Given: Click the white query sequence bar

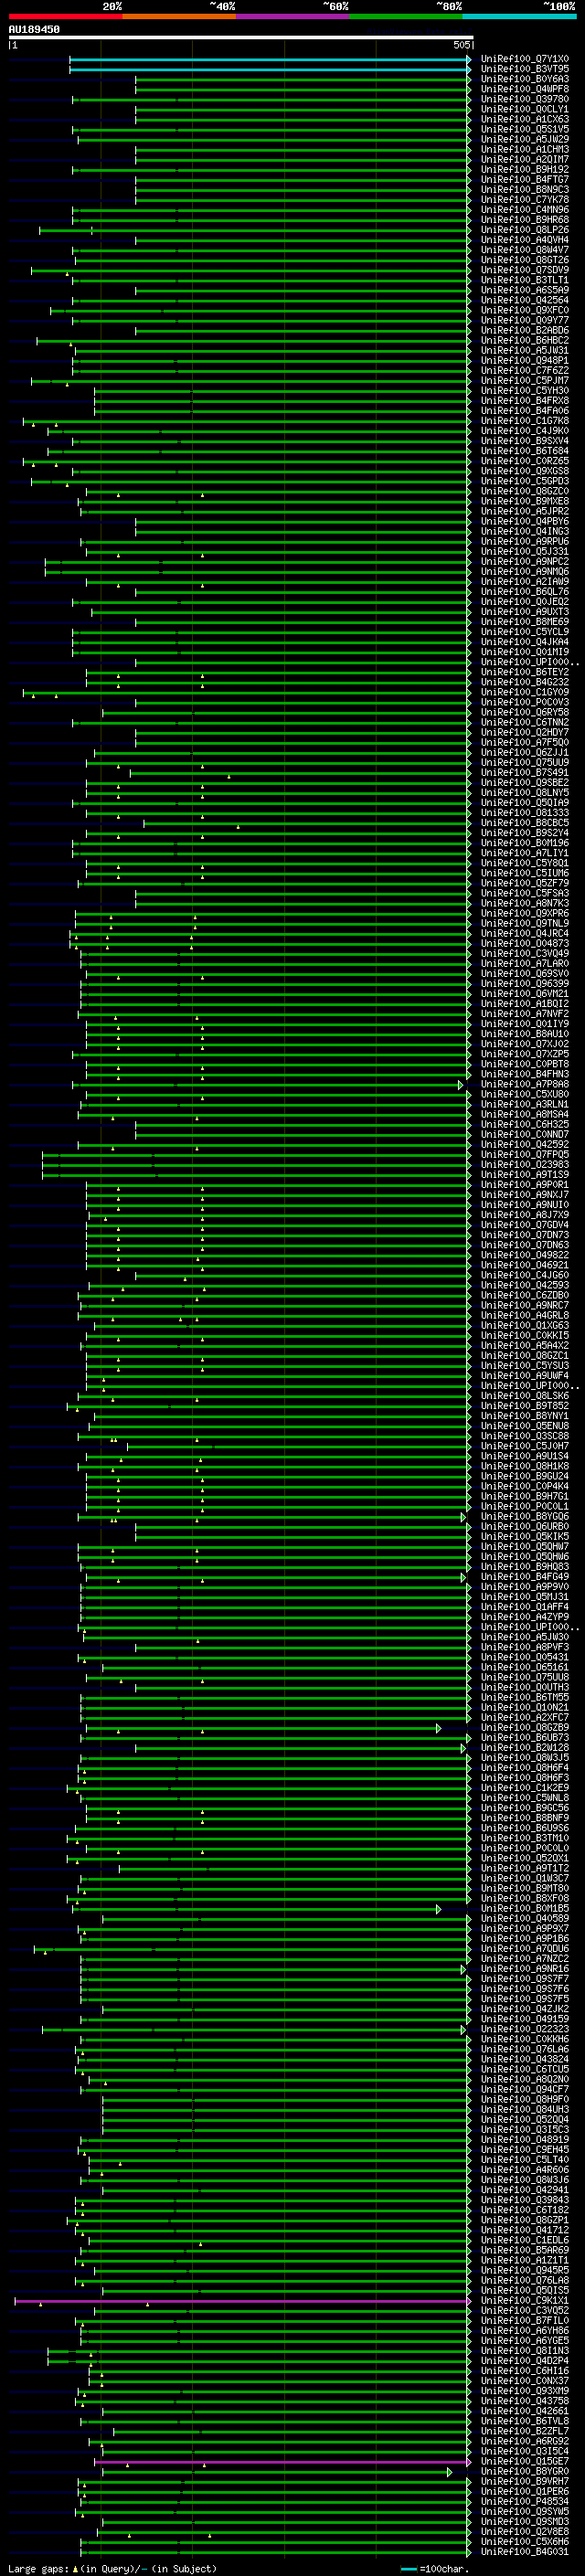Looking at the screenshot, I should point(240,37).
